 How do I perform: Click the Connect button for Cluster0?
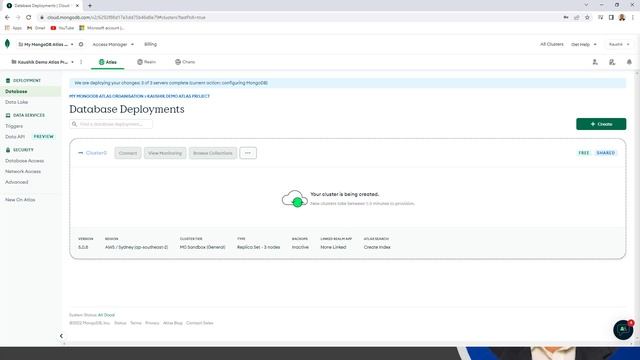click(128, 153)
